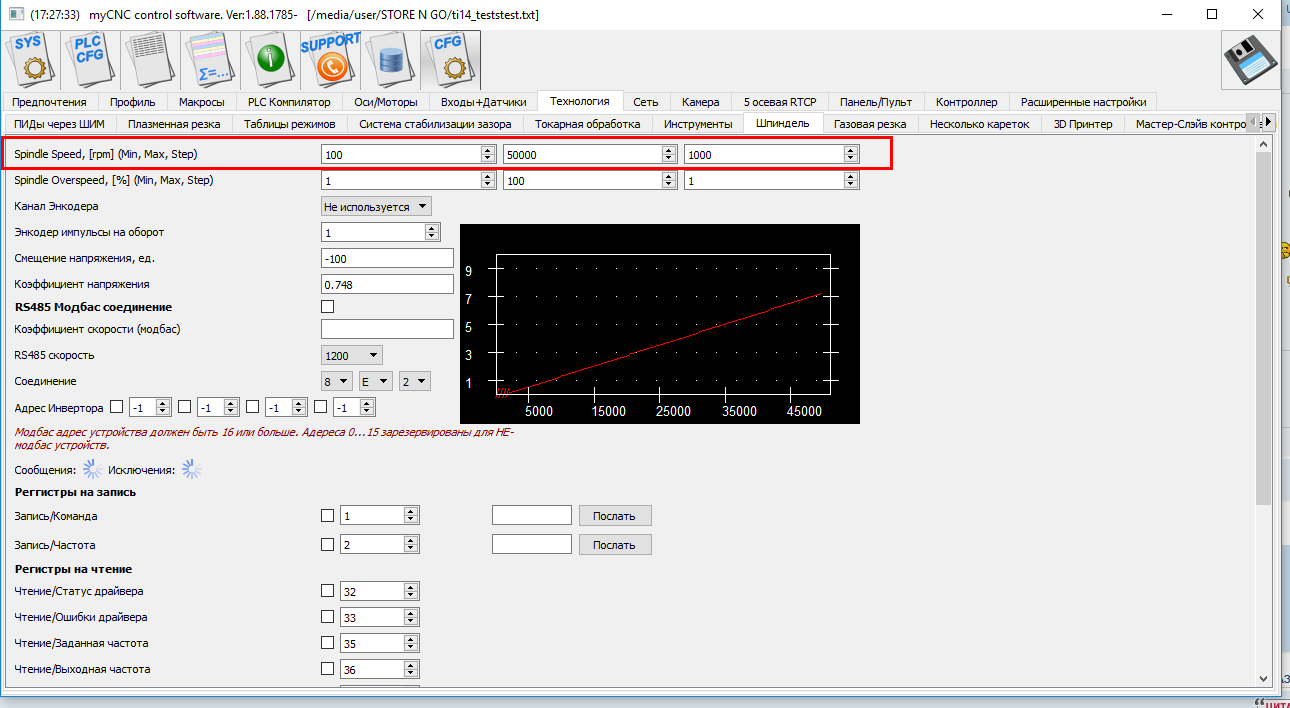1290x708 pixels.
Task: Click the scrollbar down arrow
Action: (1262, 677)
